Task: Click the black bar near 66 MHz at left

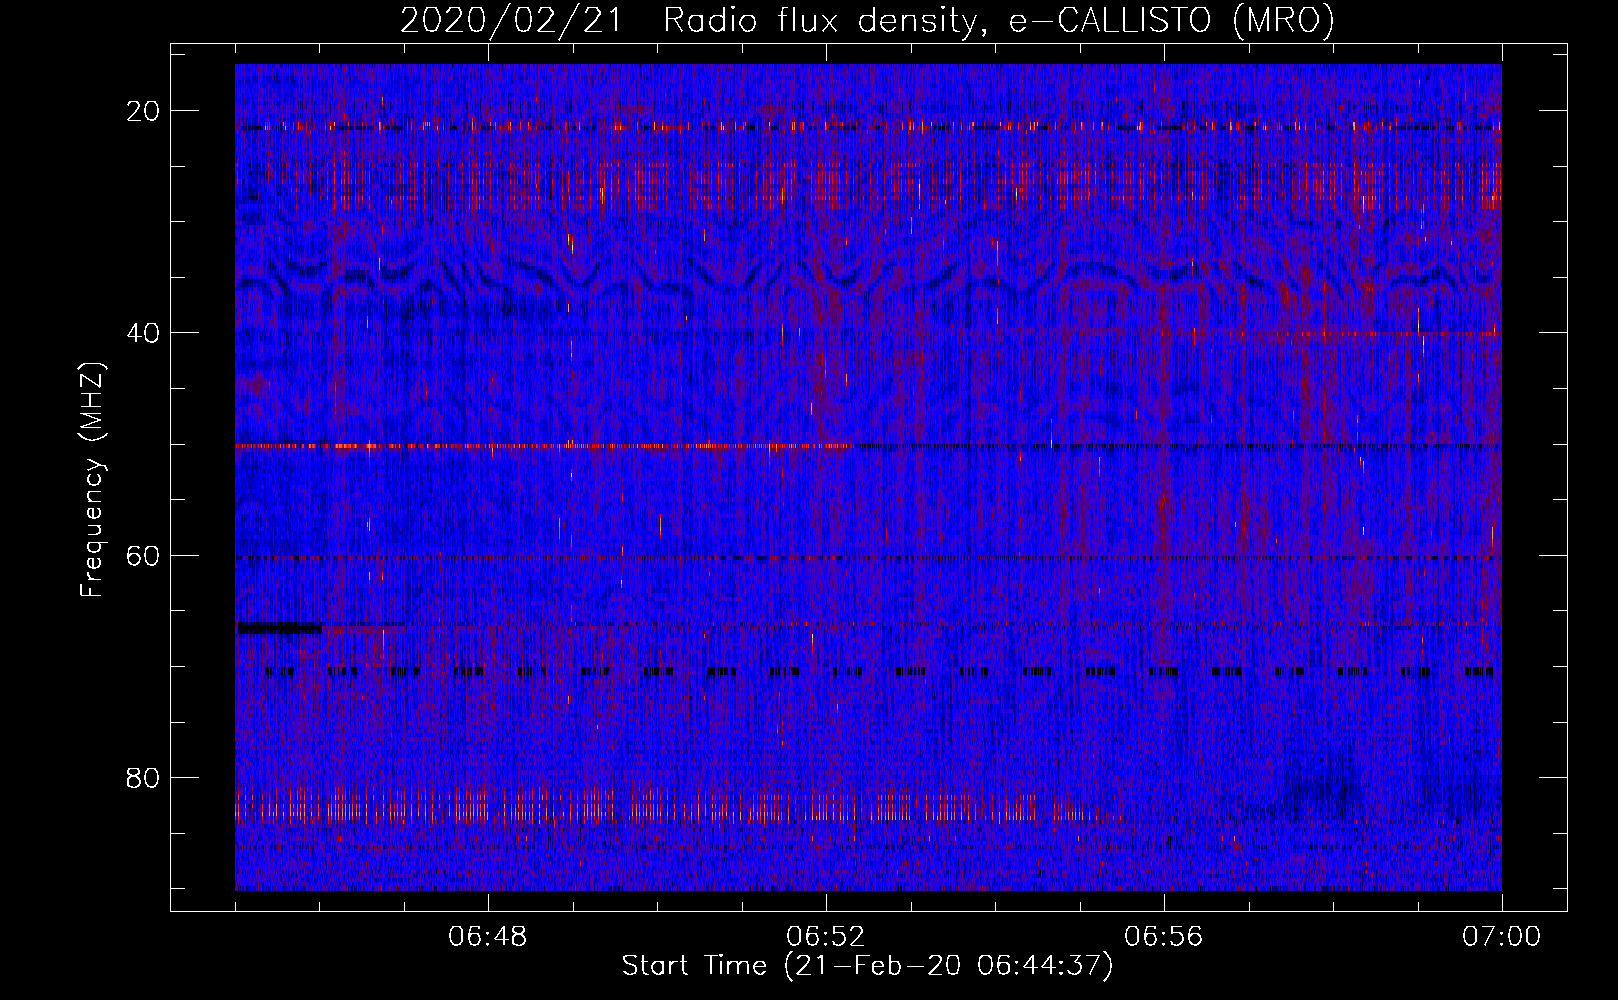Action: pos(279,628)
